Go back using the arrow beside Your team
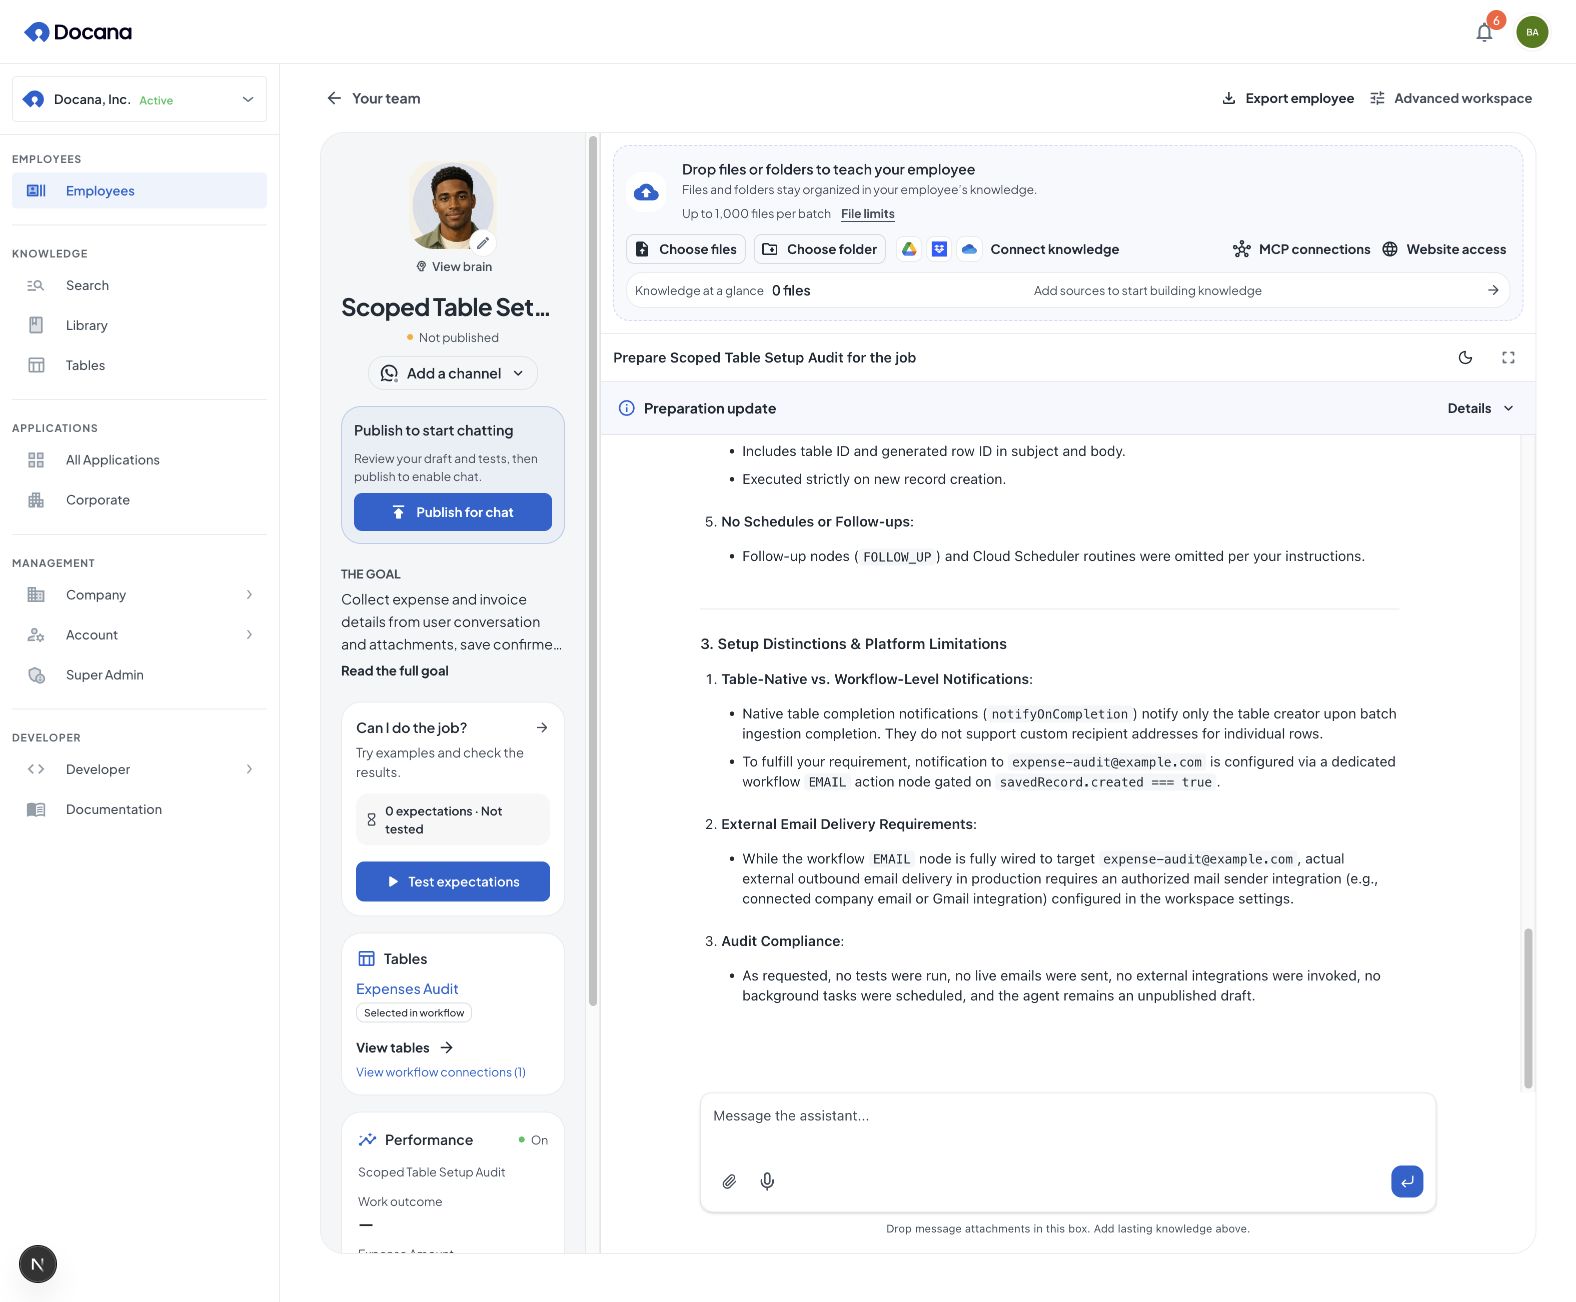The width and height of the screenshot is (1576, 1302). point(334,98)
